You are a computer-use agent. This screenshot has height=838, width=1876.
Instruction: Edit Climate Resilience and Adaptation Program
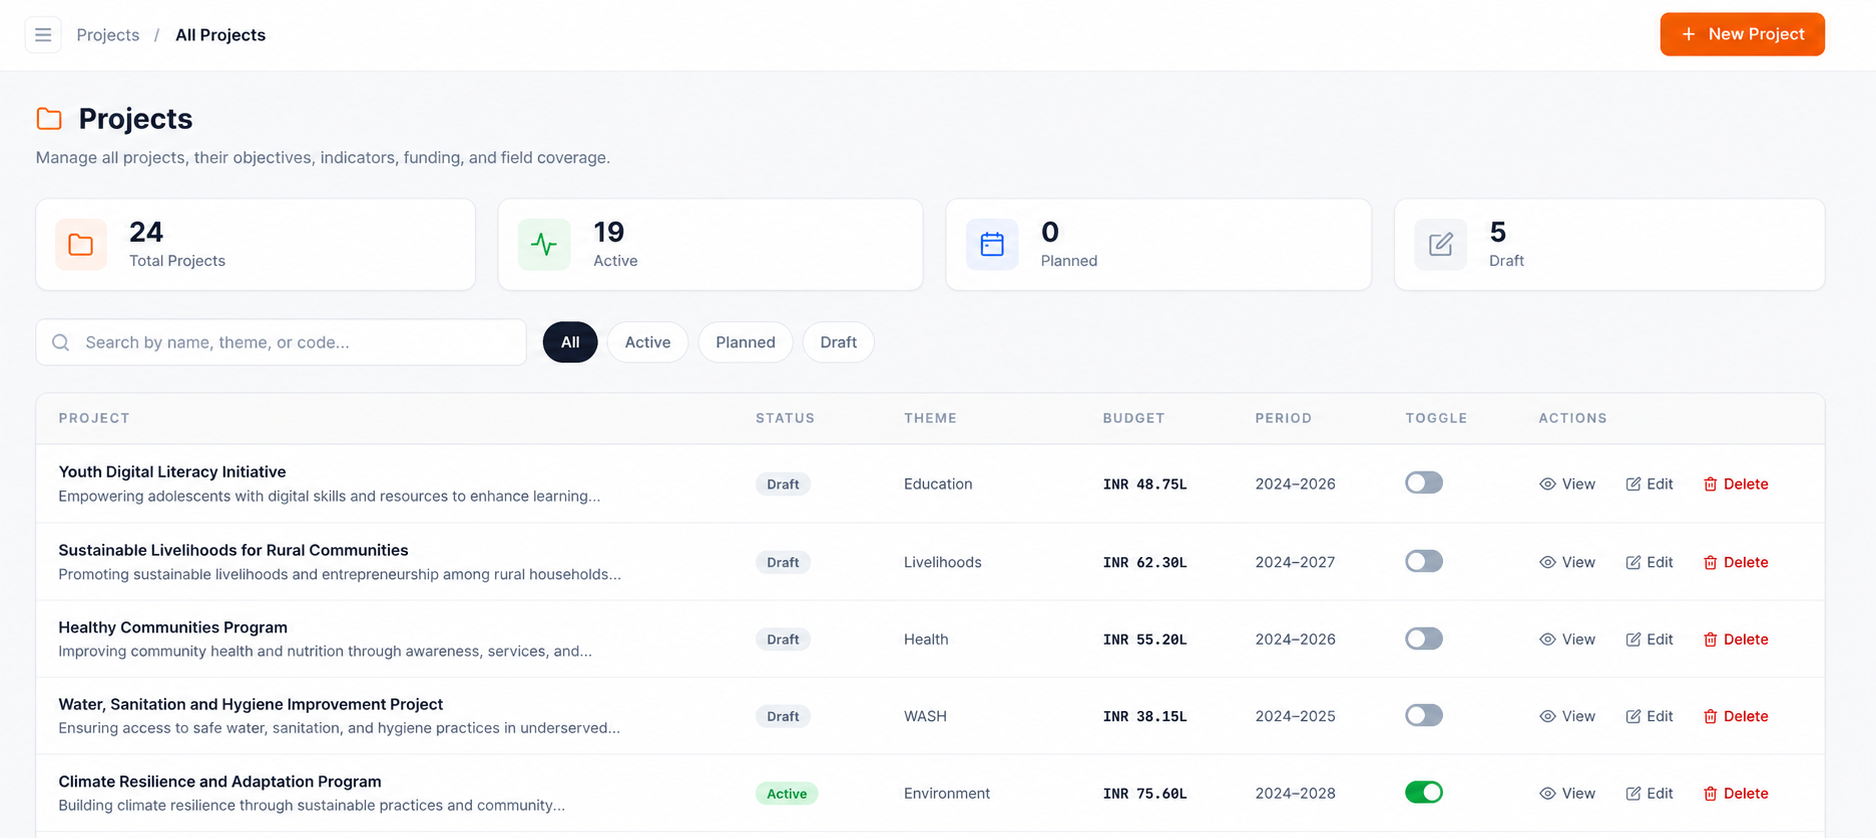[x=1649, y=793]
